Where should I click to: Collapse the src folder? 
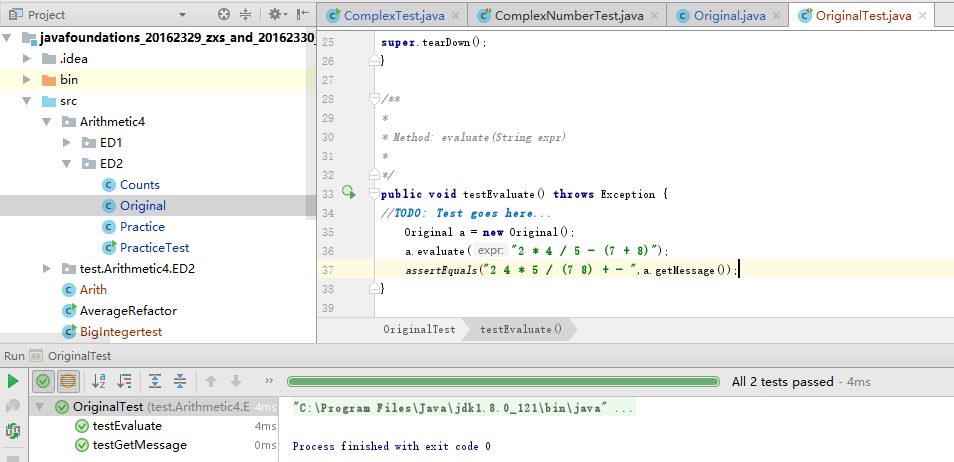pyautogui.click(x=27, y=101)
